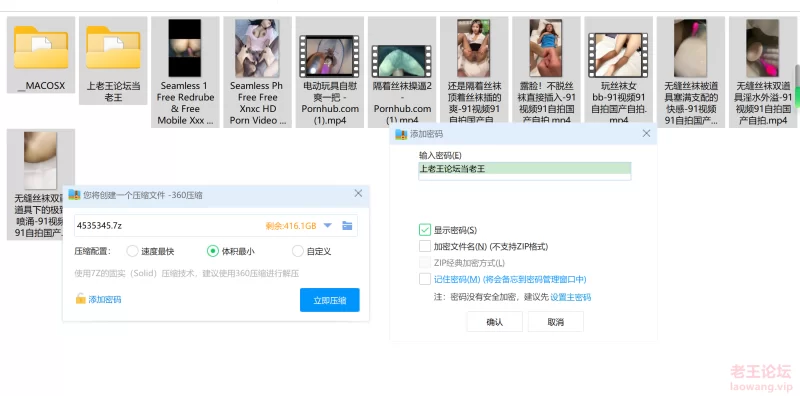This screenshot has height=396, width=800.
Task: Confirm password with 确认 button
Action: pos(494,322)
